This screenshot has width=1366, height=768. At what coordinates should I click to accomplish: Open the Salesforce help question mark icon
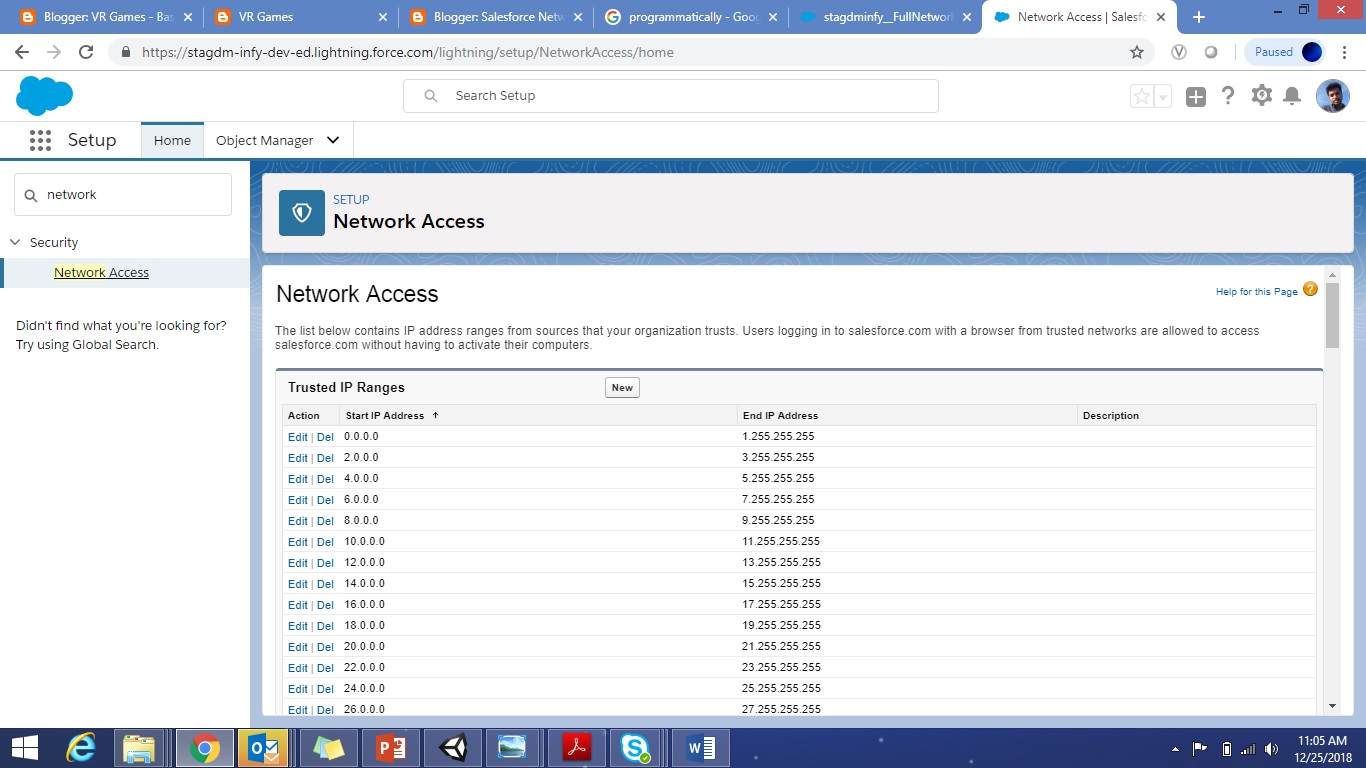click(x=1228, y=95)
